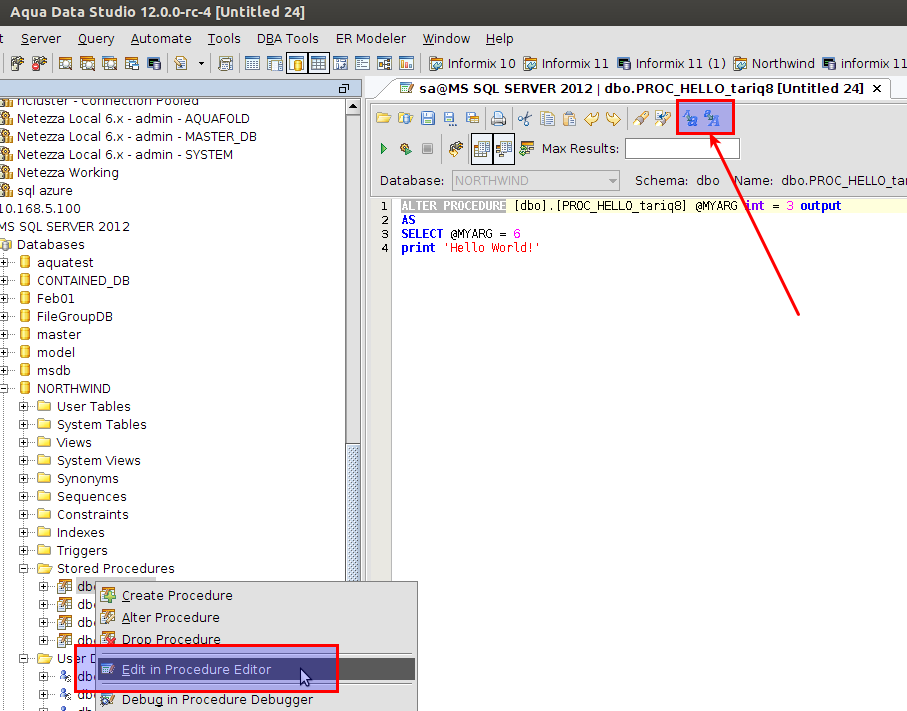Expand the User Tables folder
This screenshot has width=907, height=711.
[x=24, y=407]
